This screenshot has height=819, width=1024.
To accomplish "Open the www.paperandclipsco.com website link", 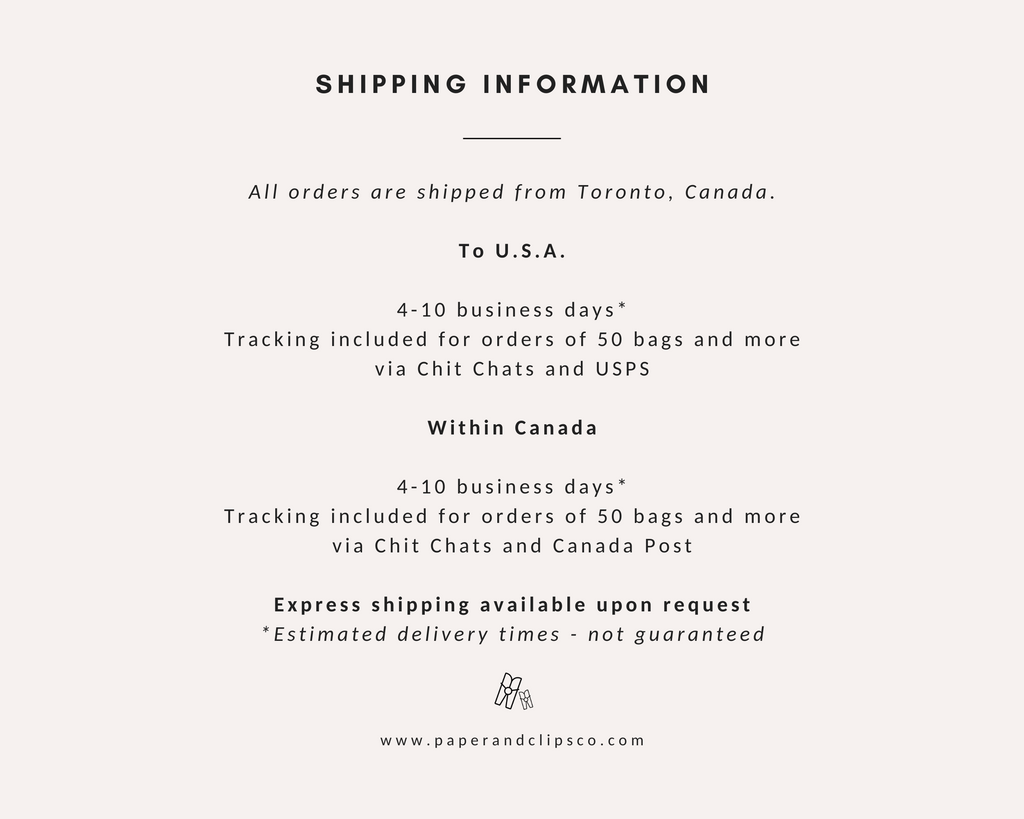I will (x=512, y=741).
